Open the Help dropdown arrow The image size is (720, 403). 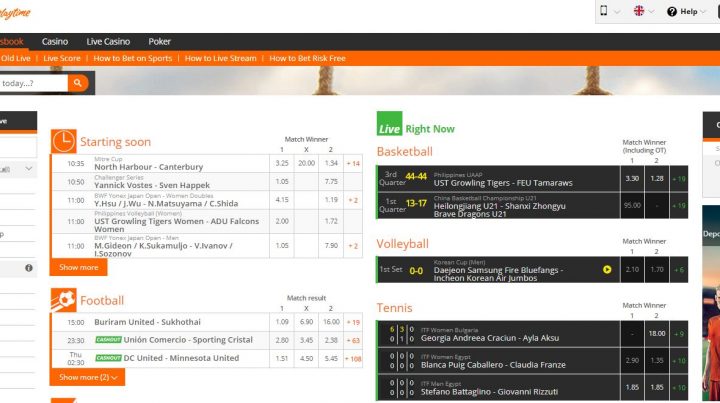coord(703,12)
